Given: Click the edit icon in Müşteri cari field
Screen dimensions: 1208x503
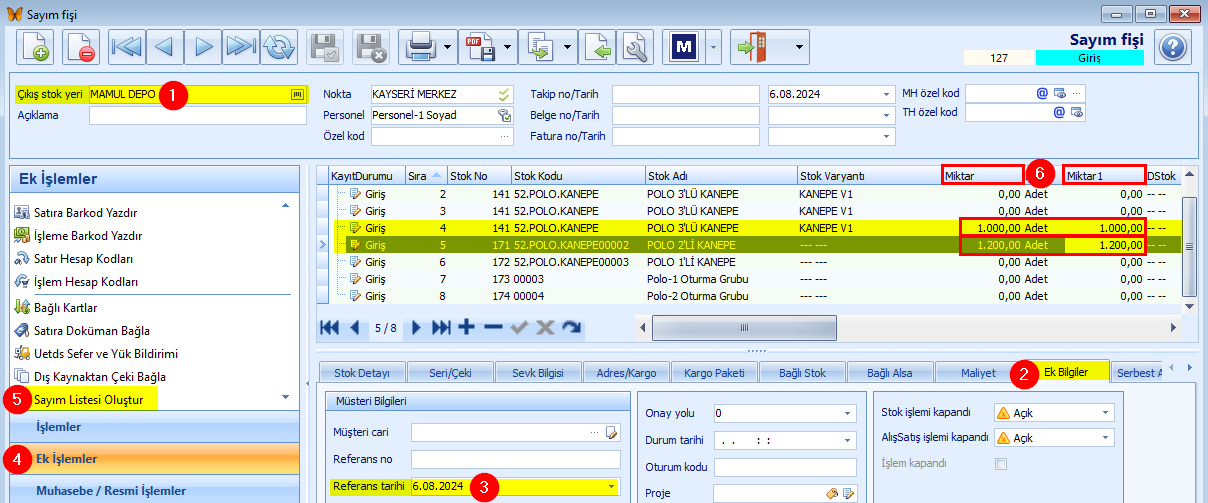Looking at the screenshot, I should tap(612, 433).
